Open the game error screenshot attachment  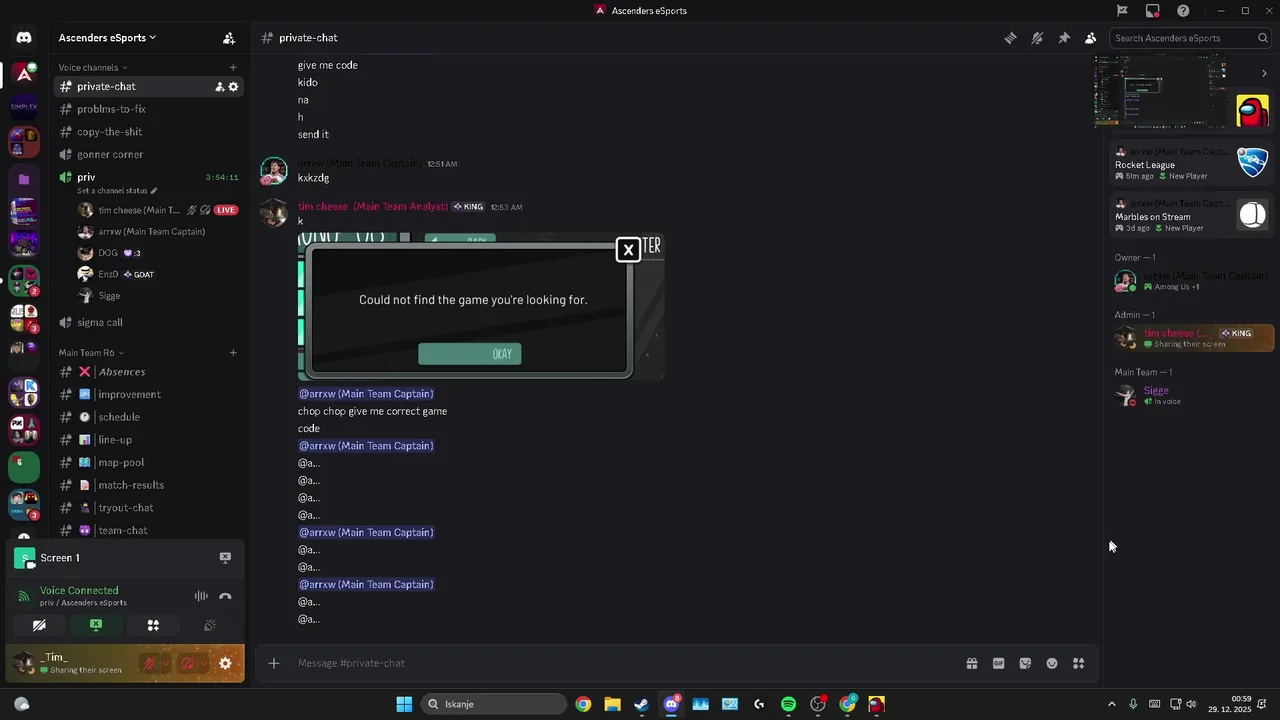pos(481,306)
